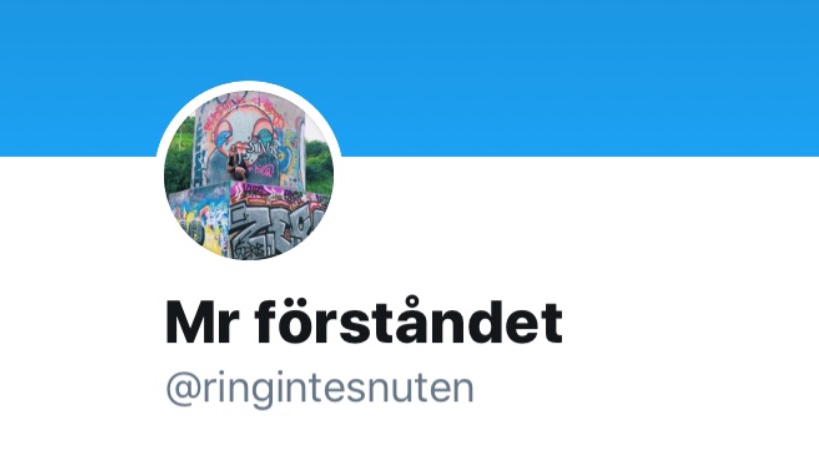Click the concrete tower top in the avatar
The height and width of the screenshot is (449, 819).
click(x=249, y=102)
